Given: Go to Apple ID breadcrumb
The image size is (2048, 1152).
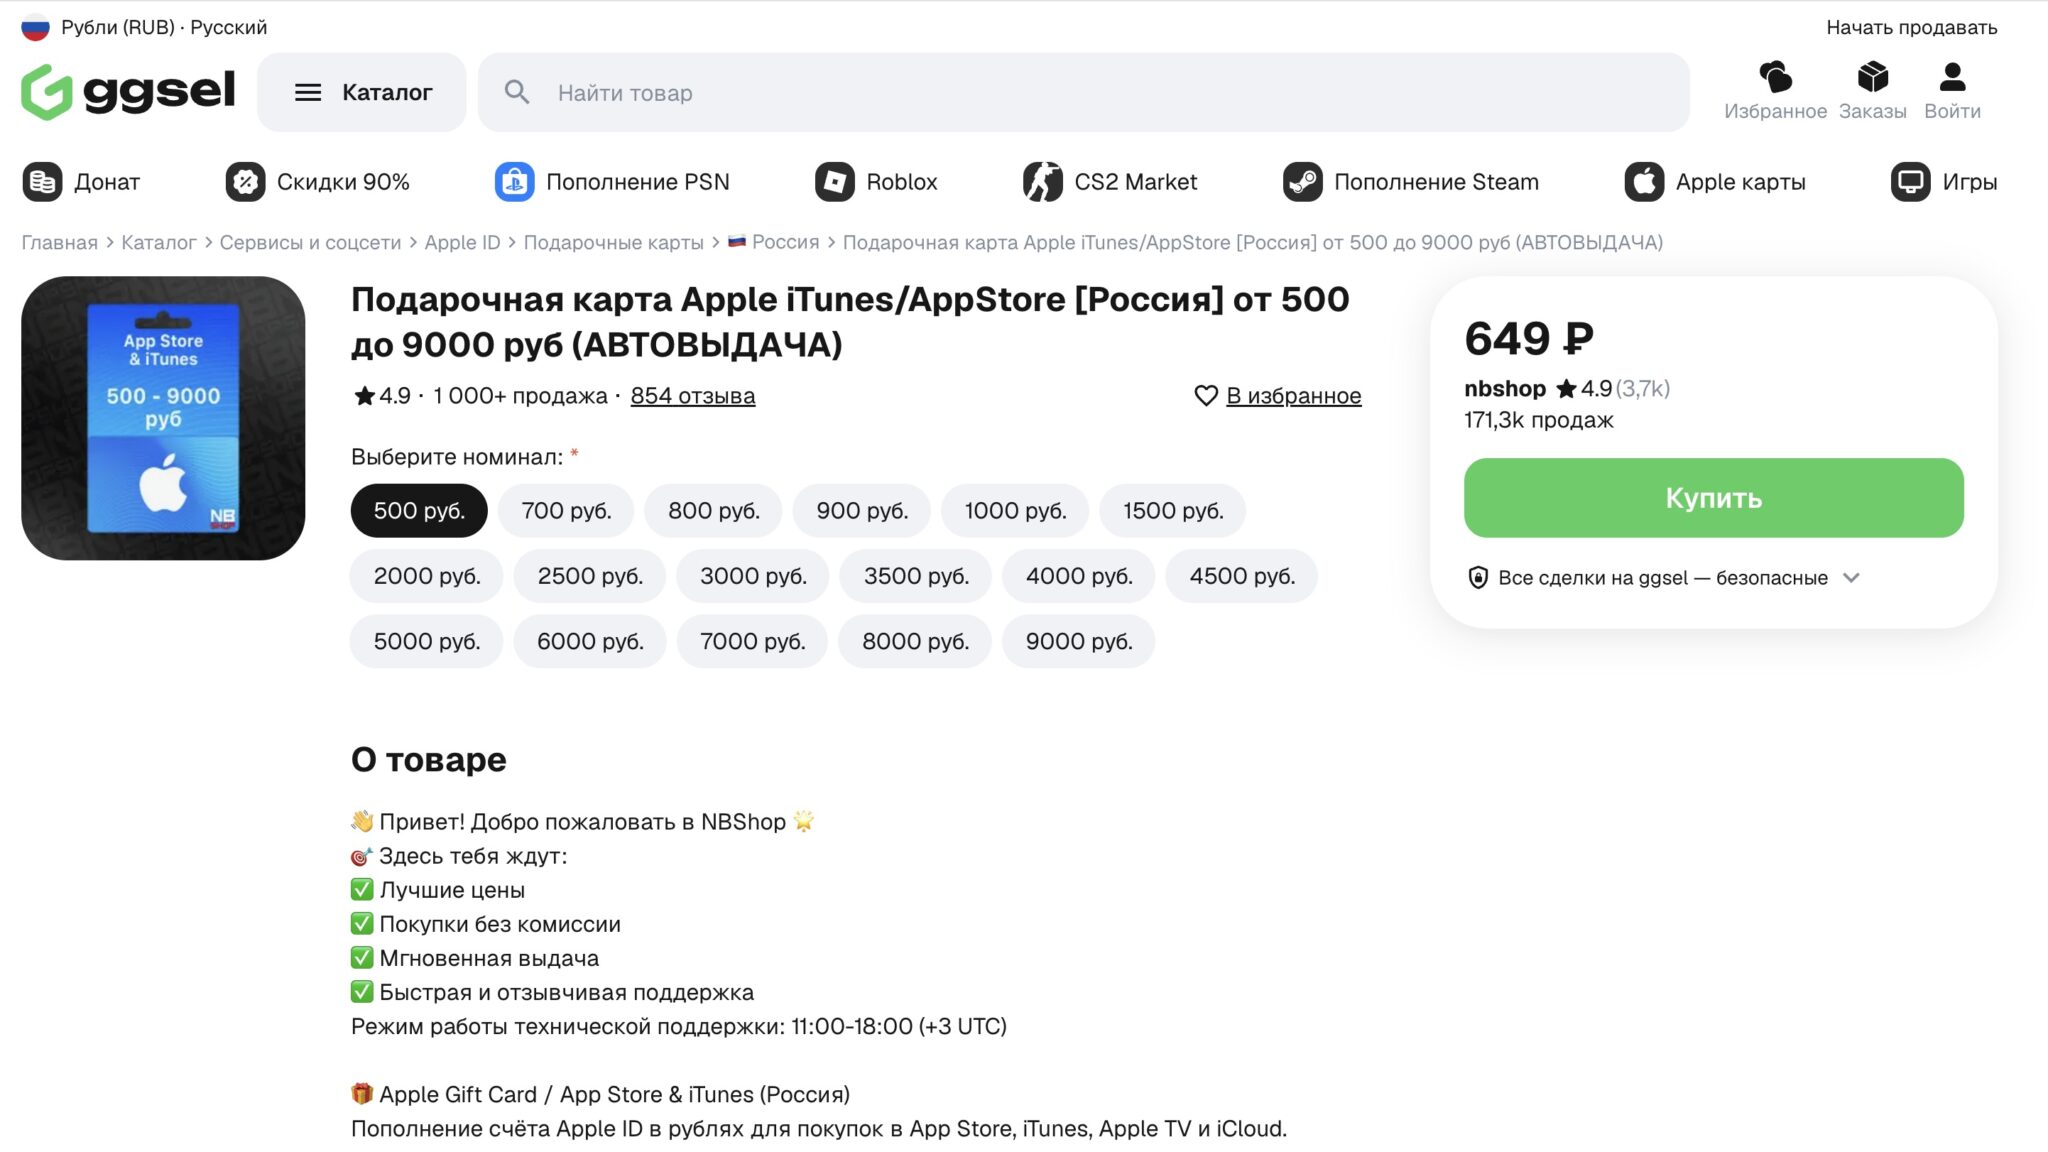Looking at the screenshot, I should click(462, 242).
